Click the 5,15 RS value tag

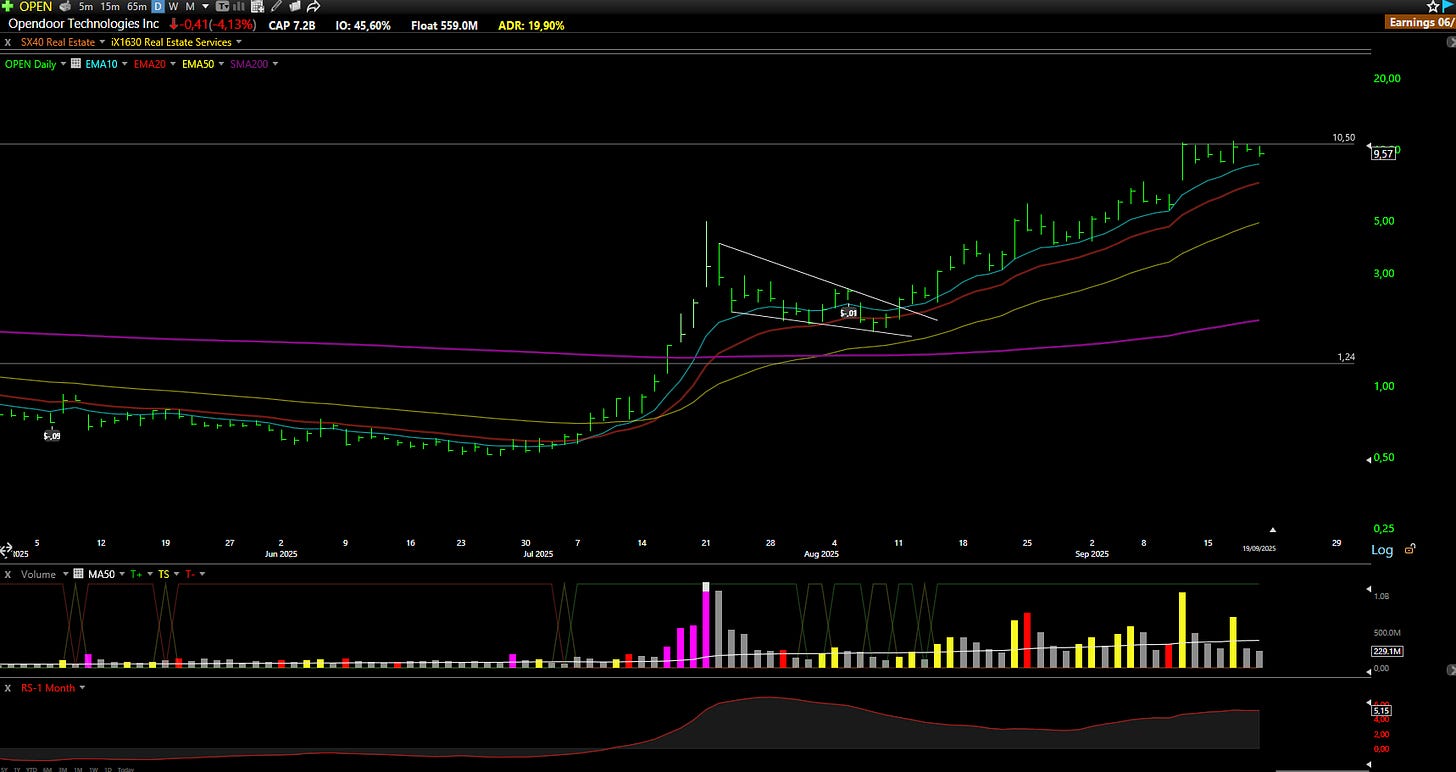1380,711
